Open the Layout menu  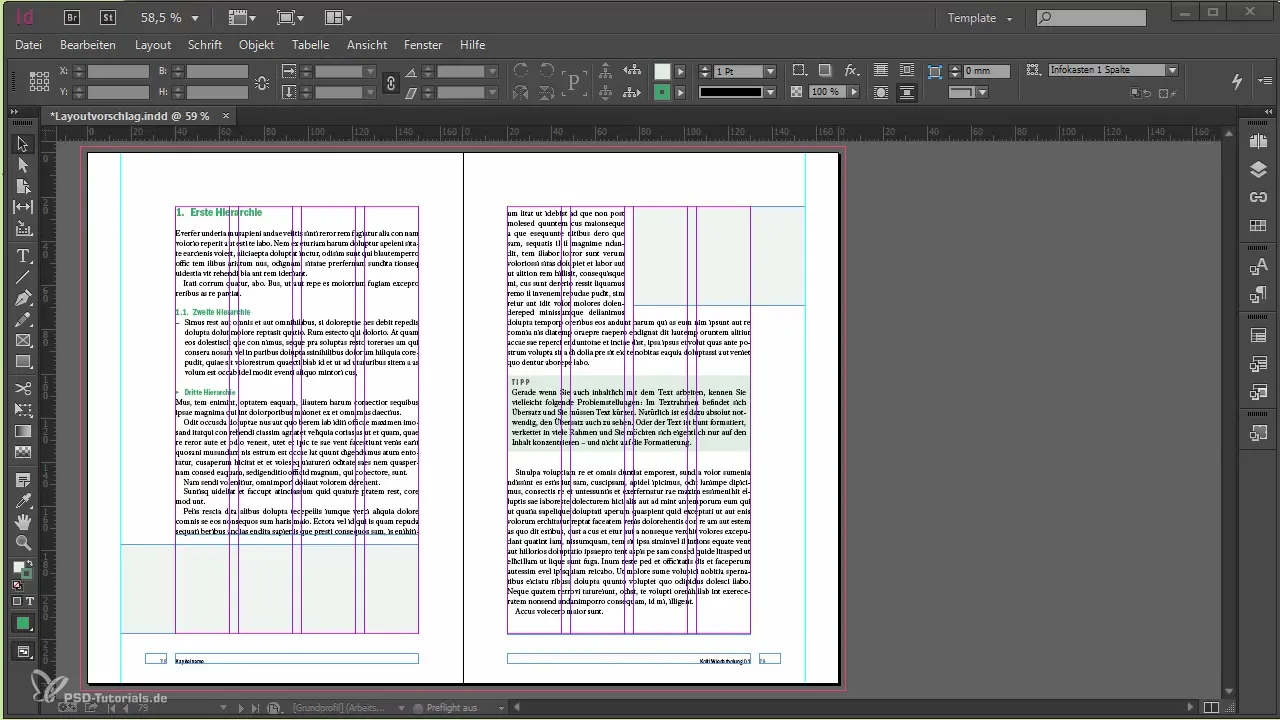pos(153,45)
